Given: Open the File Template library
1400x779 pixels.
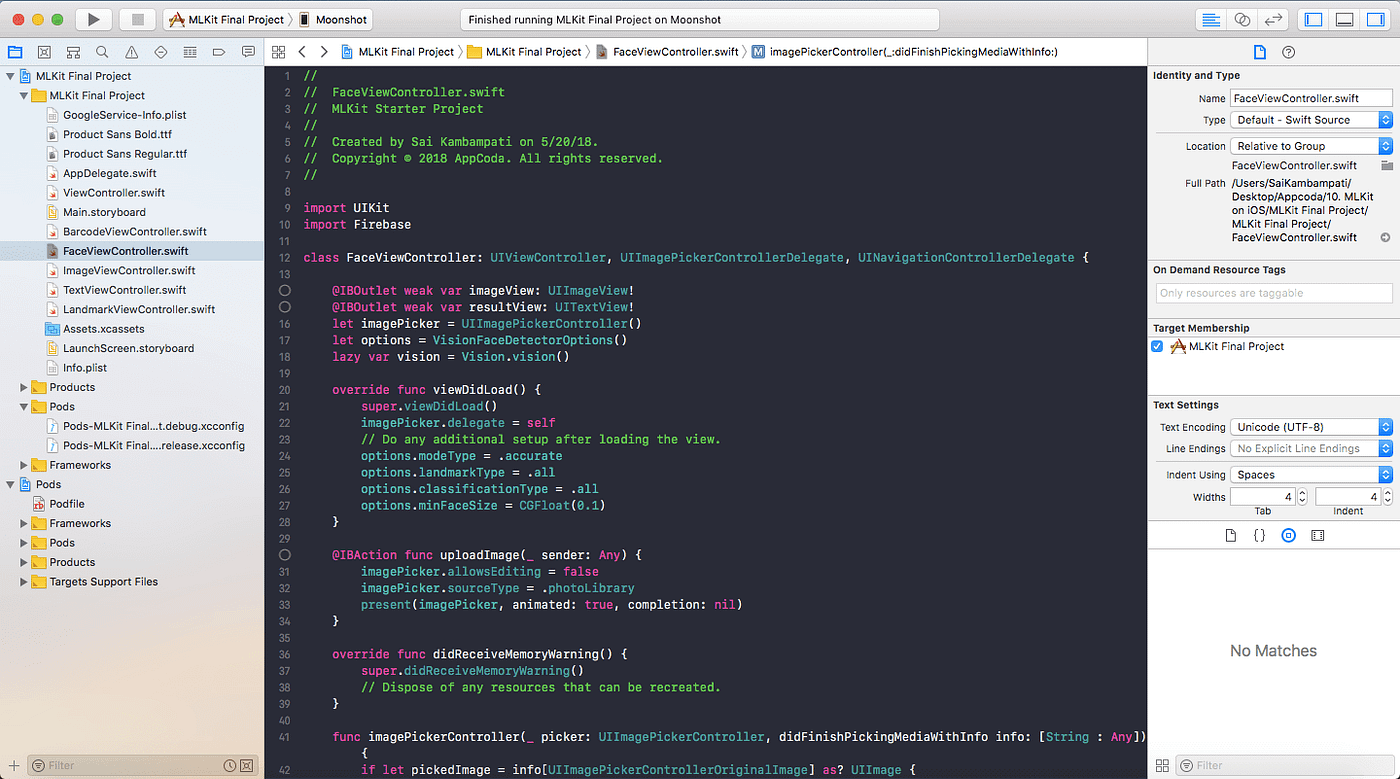Looking at the screenshot, I should [1229, 535].
